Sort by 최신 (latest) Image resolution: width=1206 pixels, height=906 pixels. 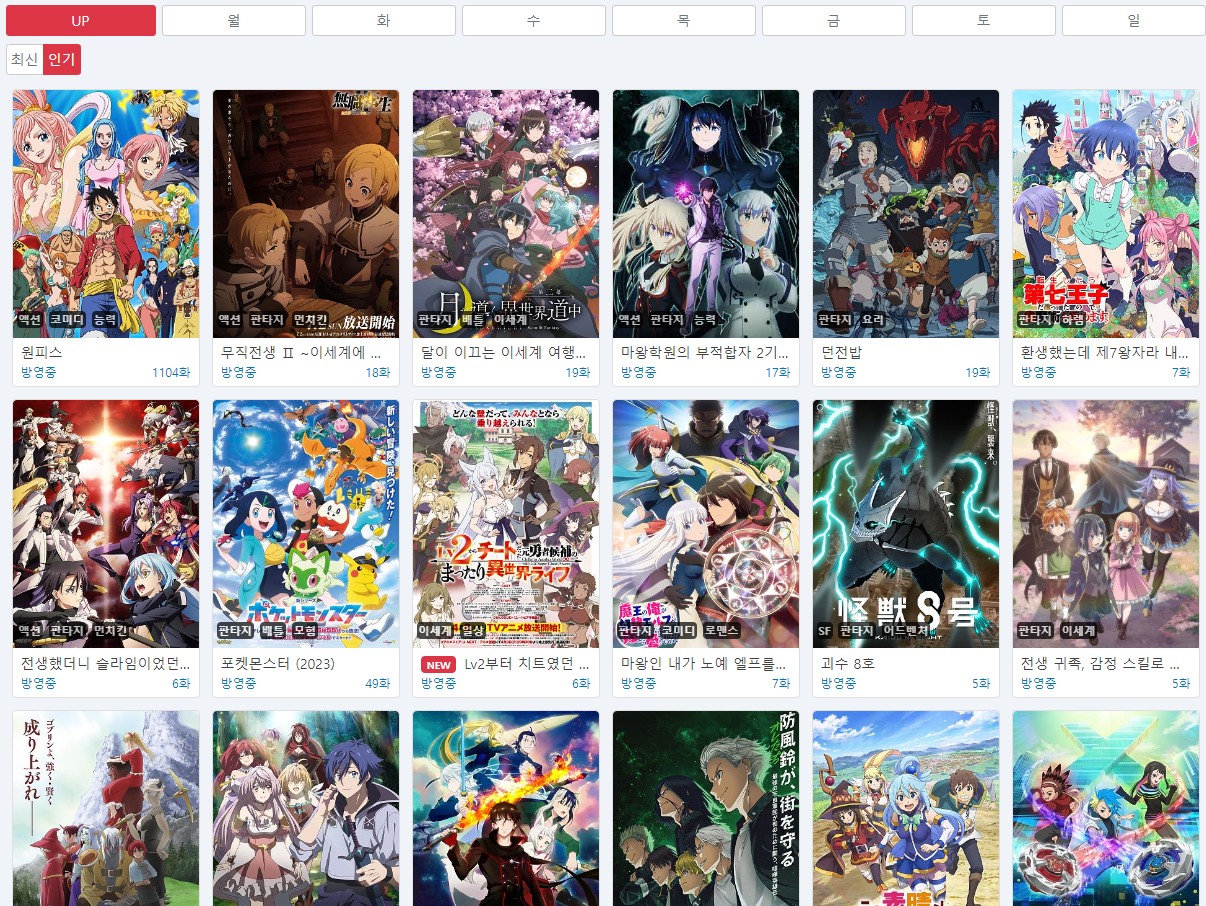pyautogui.click(x=25, y=59)
